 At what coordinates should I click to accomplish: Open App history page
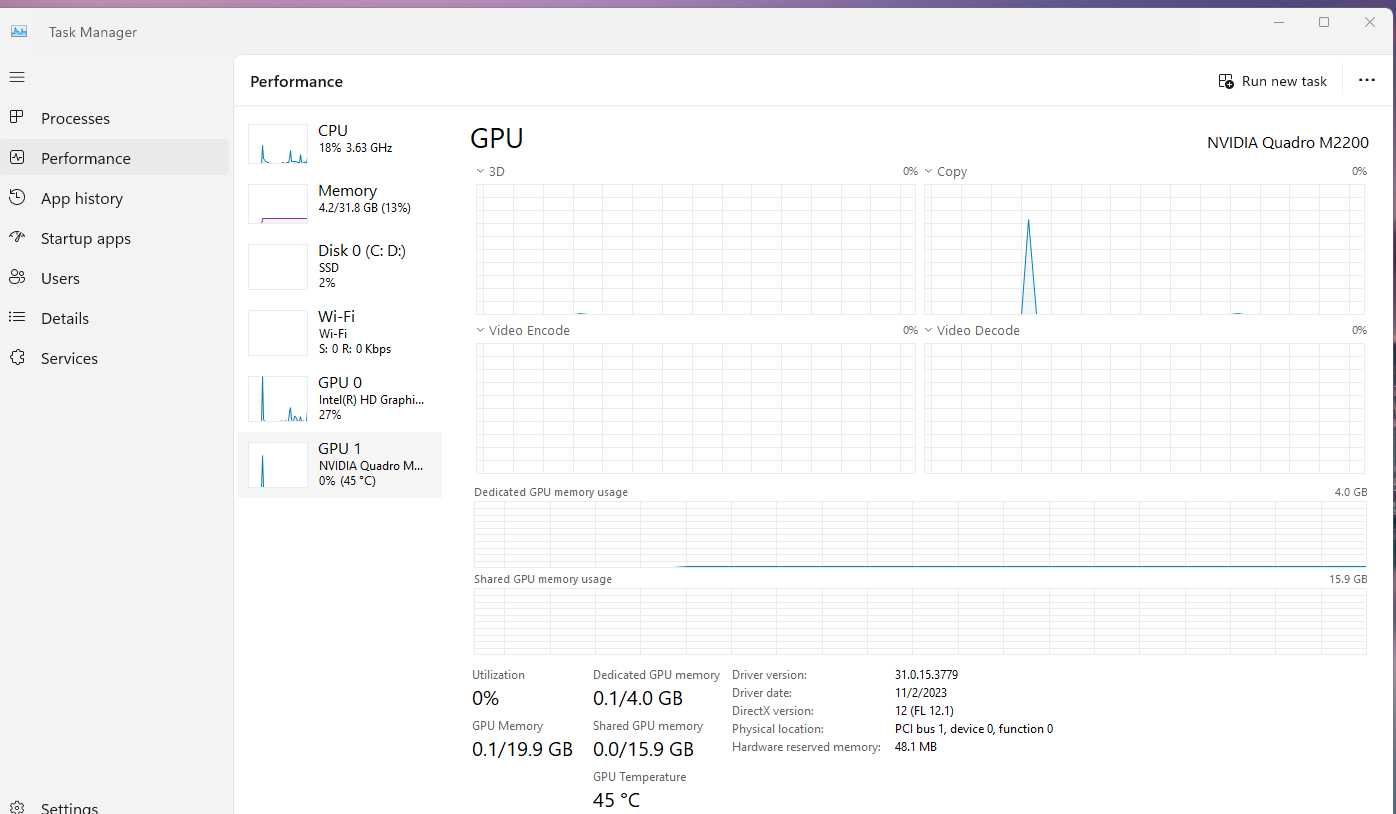click(115, 198)
